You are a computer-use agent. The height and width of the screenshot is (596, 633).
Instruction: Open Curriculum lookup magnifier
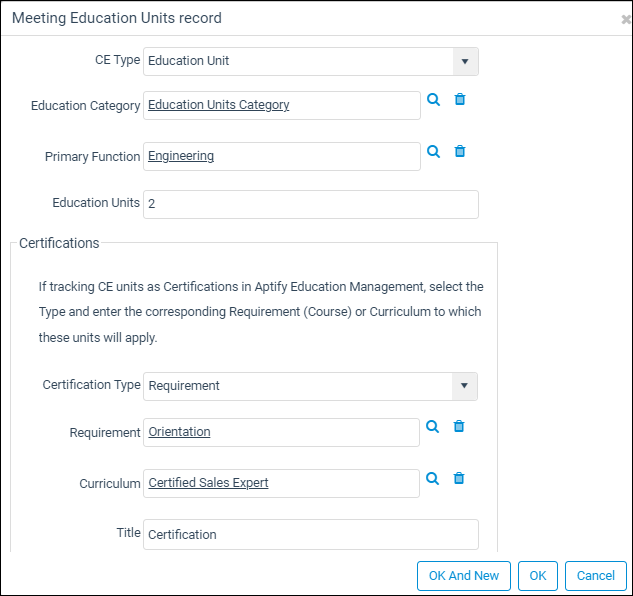[432, 478]
